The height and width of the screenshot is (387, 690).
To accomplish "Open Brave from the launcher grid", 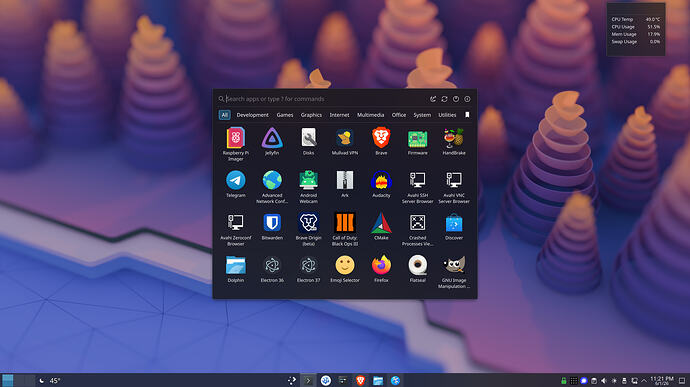I will 381,142.
